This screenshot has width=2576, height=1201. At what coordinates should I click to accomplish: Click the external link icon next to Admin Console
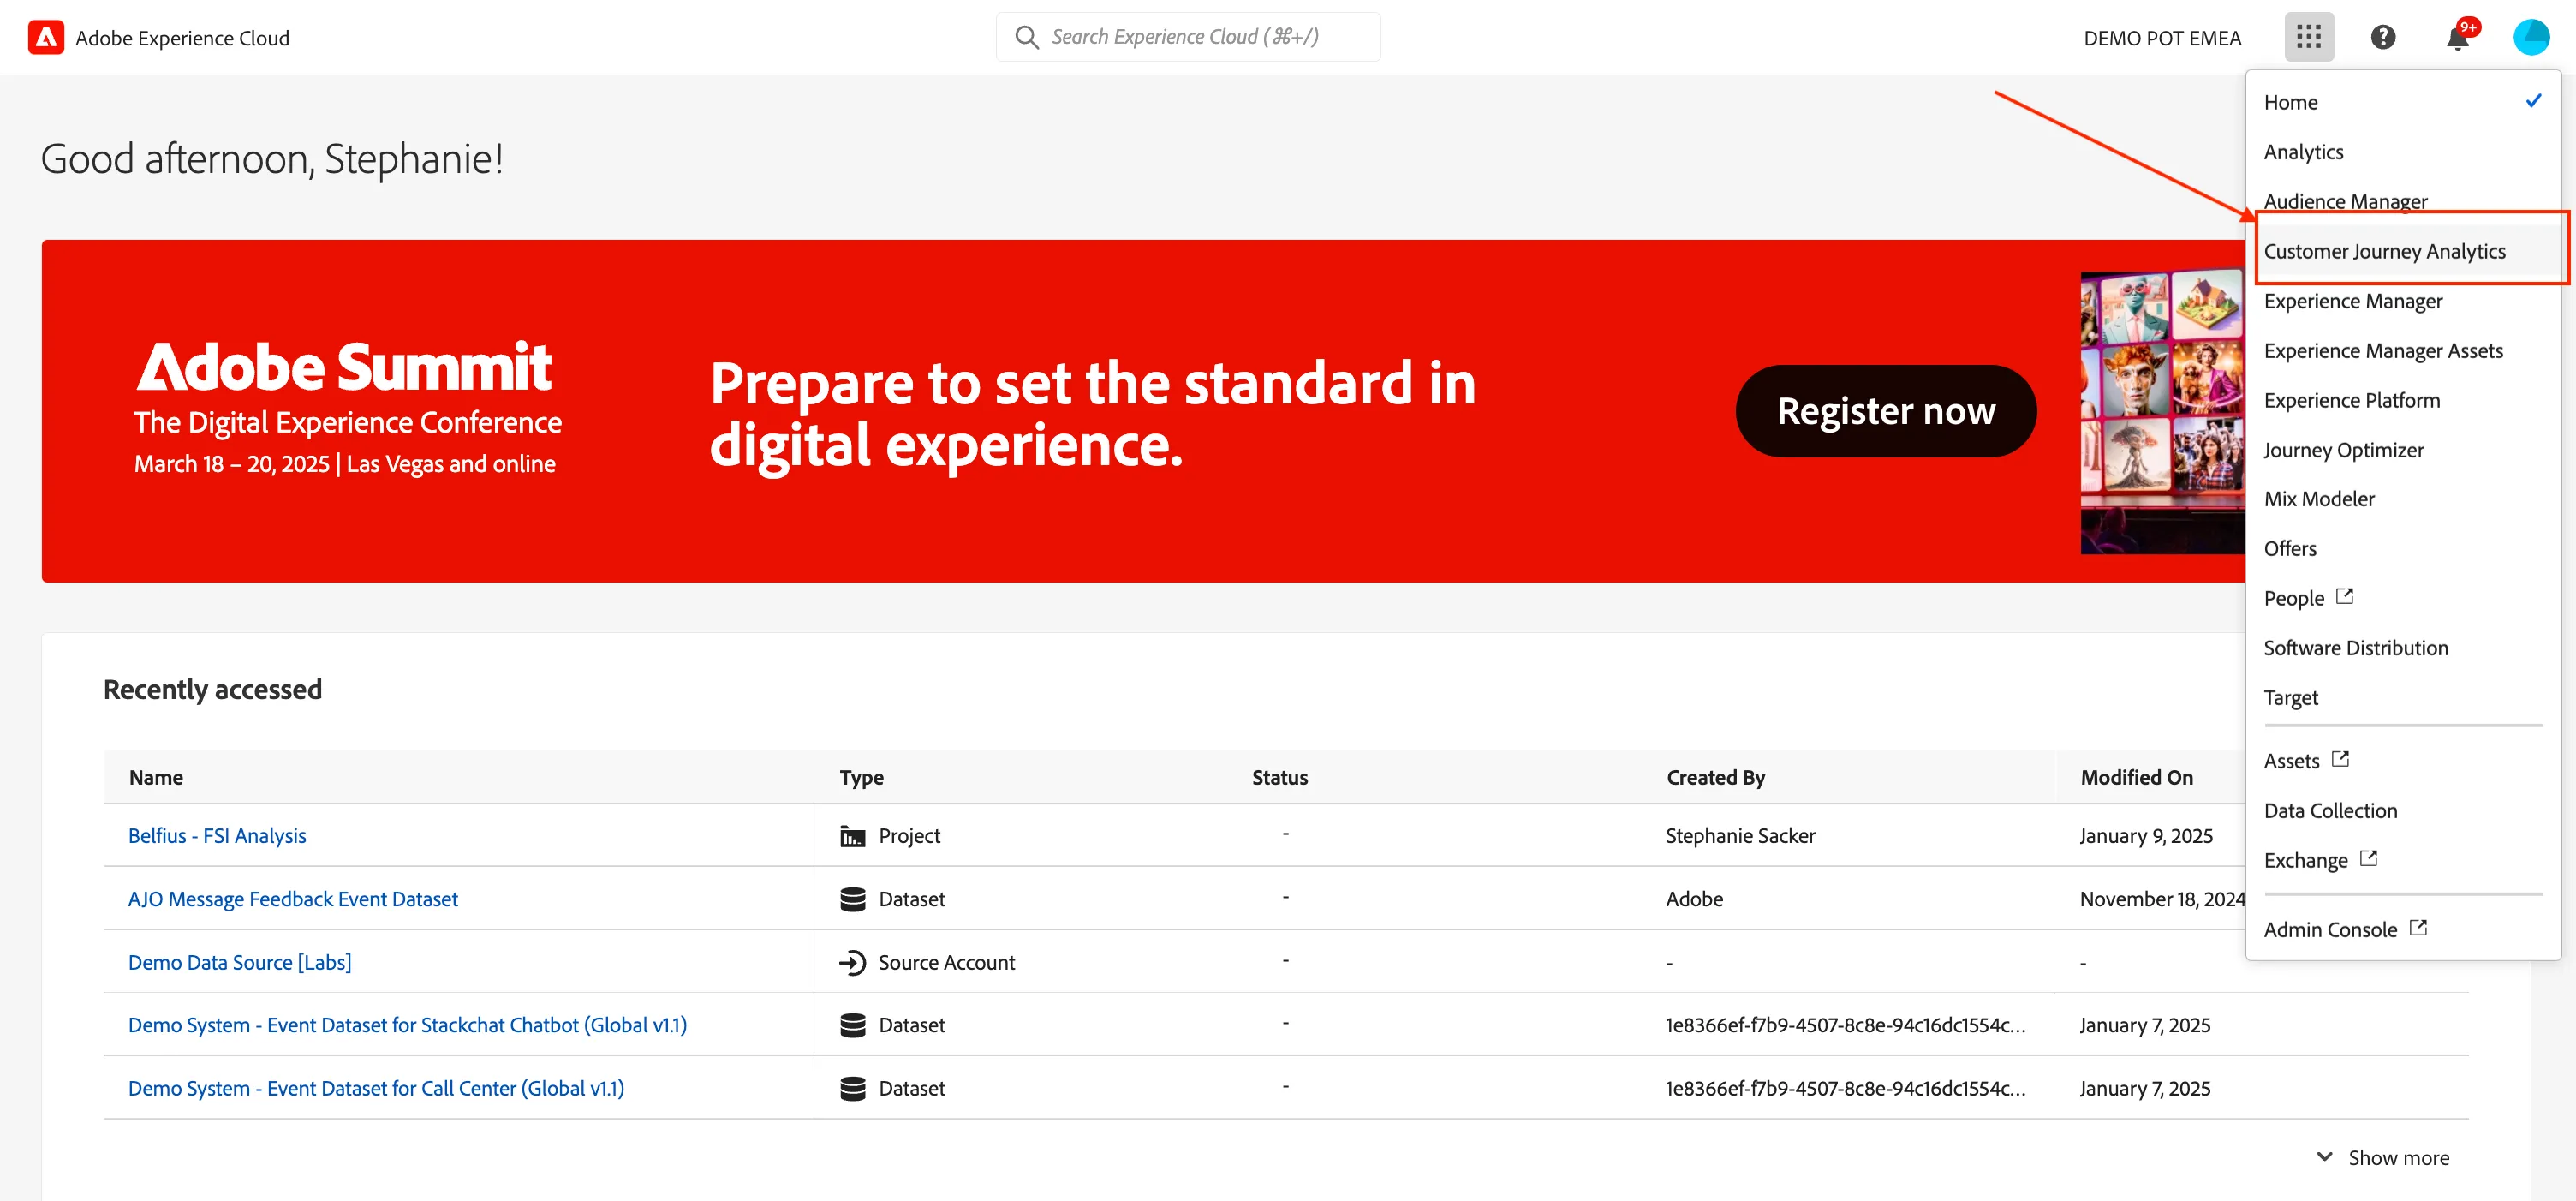click(2418, 927)
